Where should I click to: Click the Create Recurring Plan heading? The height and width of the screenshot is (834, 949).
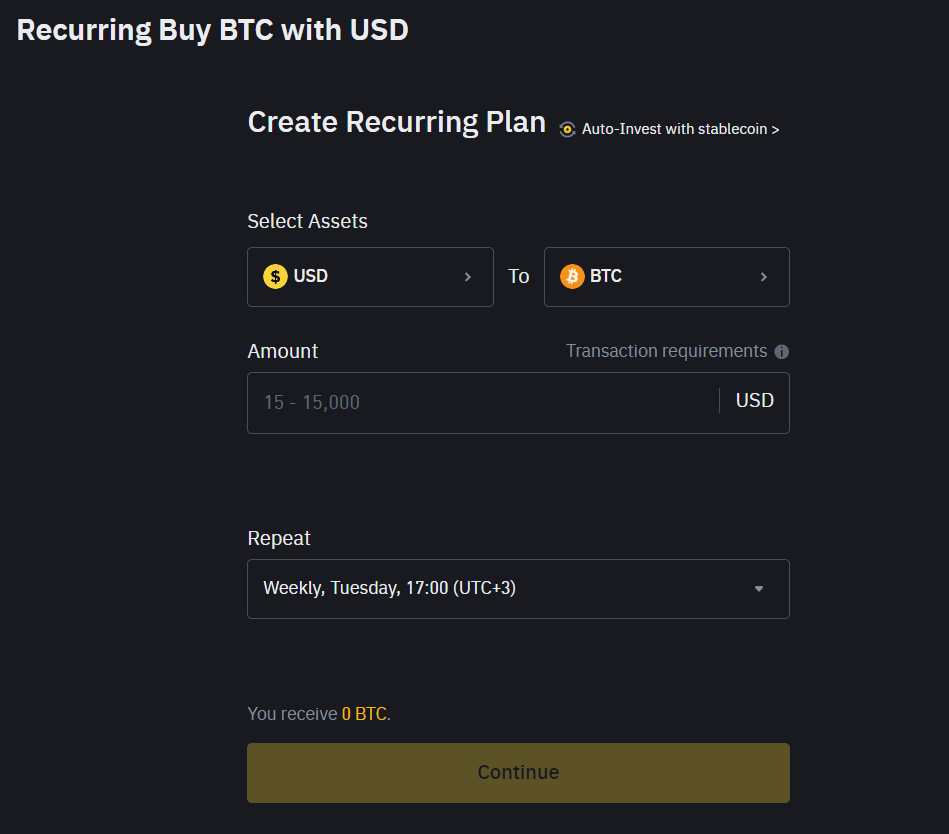pos(396,122)
